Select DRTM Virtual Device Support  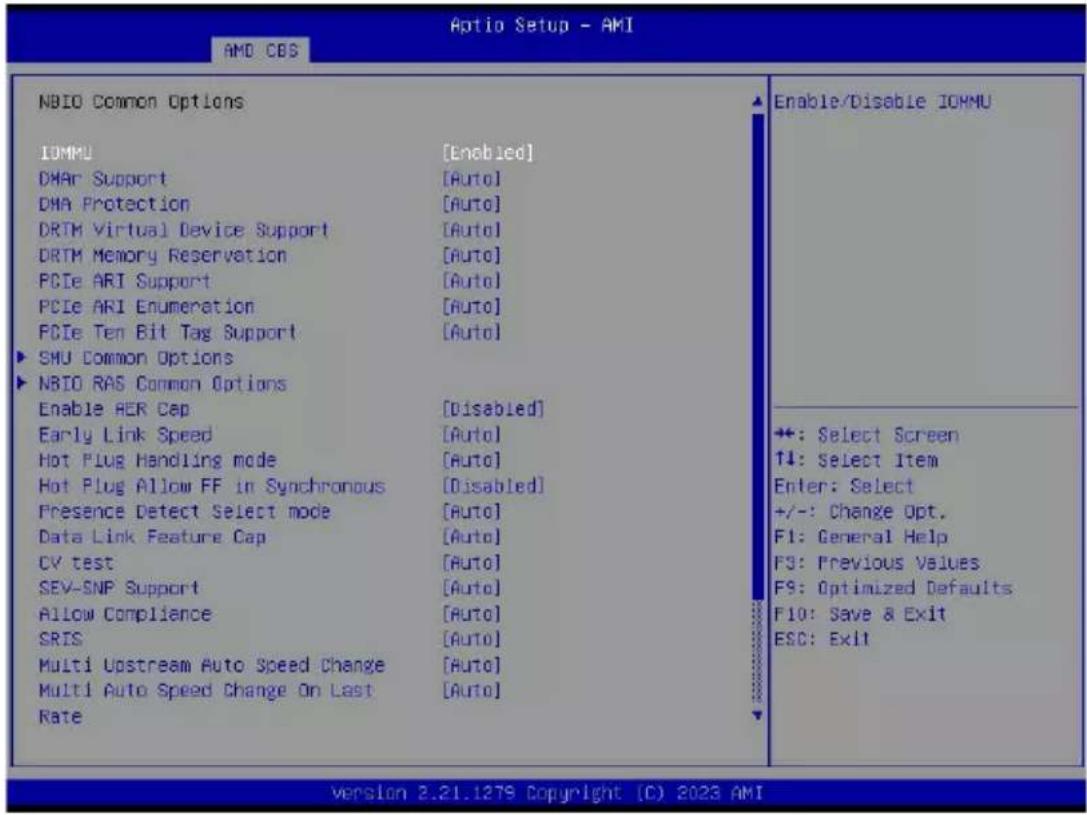[184, 230]
